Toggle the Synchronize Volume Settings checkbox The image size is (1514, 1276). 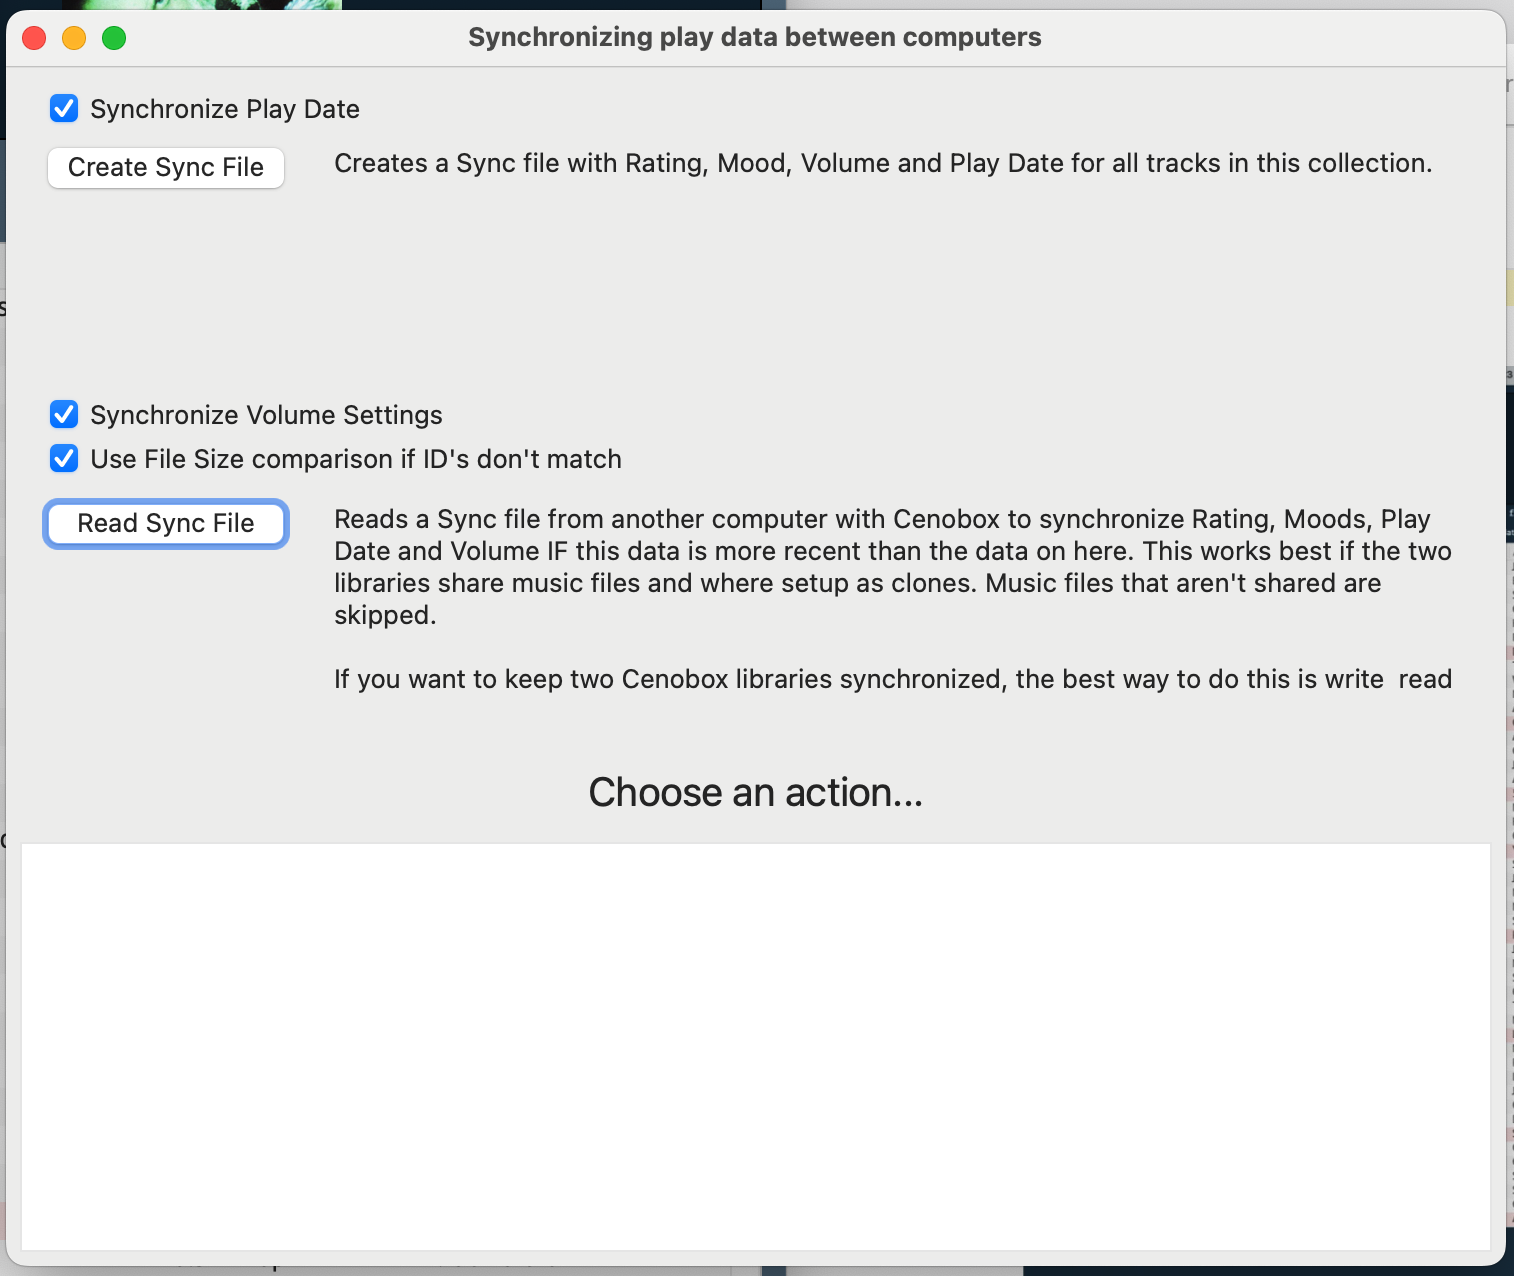pos(64,414)
